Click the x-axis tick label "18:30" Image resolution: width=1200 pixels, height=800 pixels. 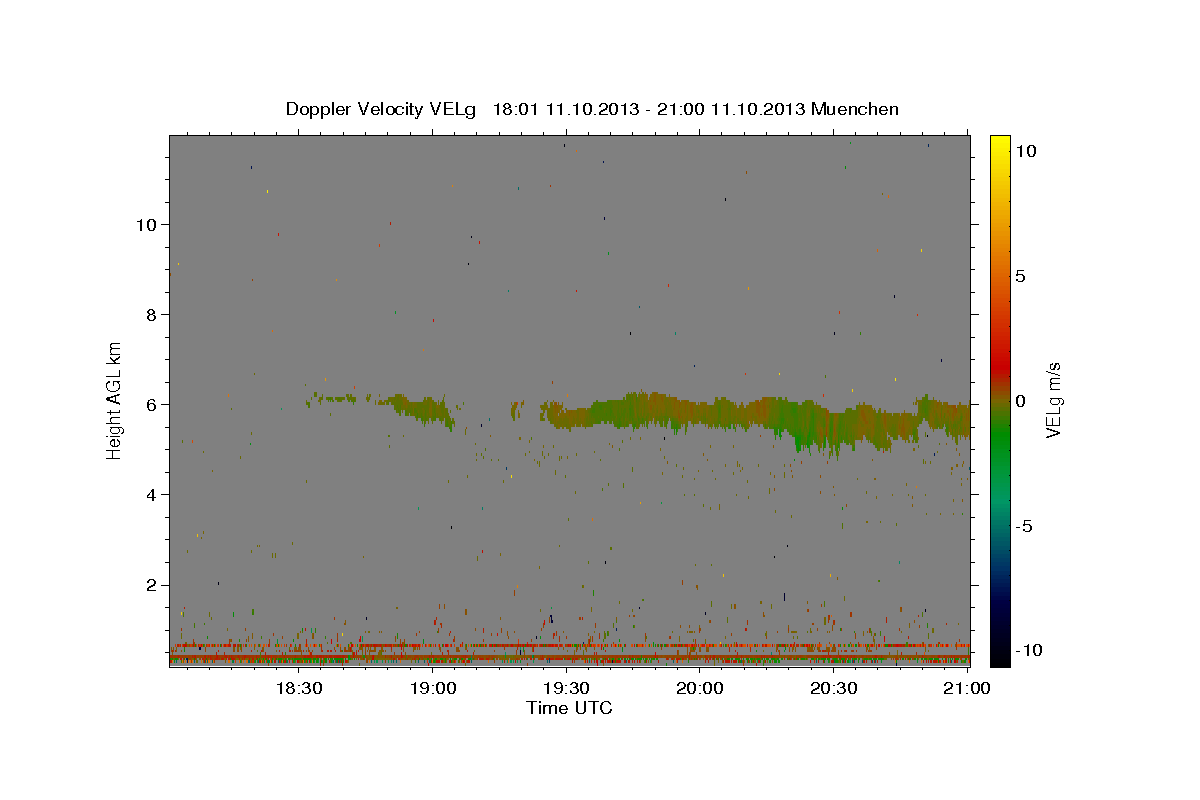[x=299, y=689]
